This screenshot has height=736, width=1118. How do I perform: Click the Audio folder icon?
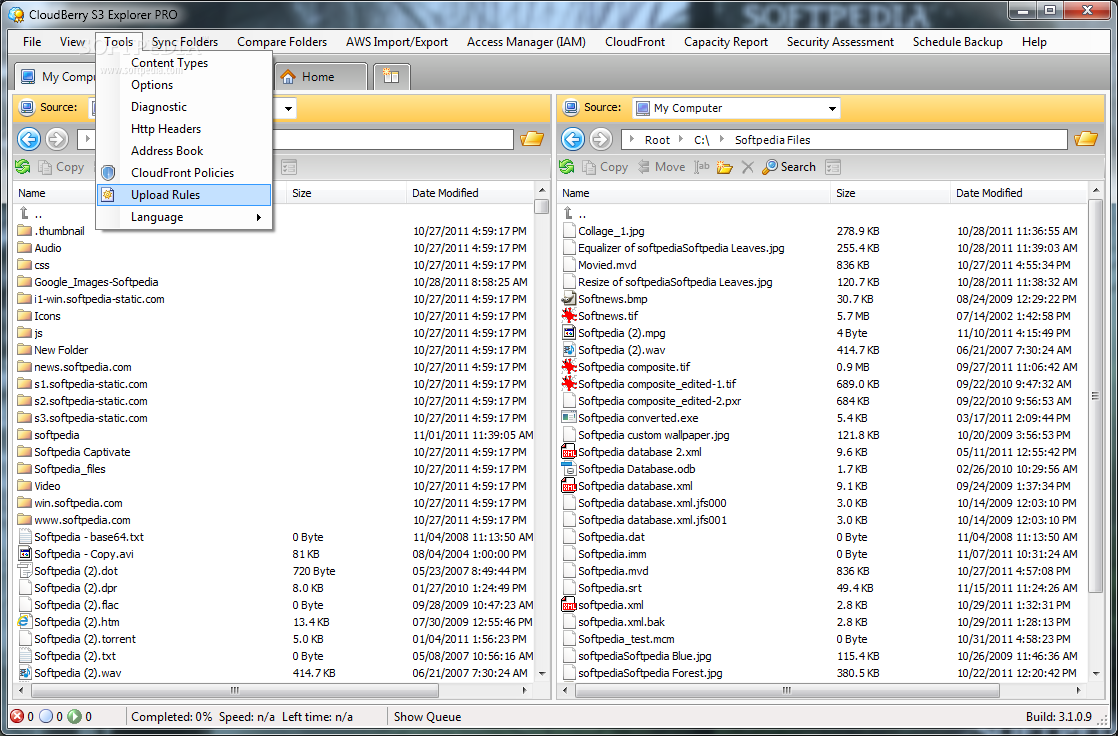click(25, 247)
